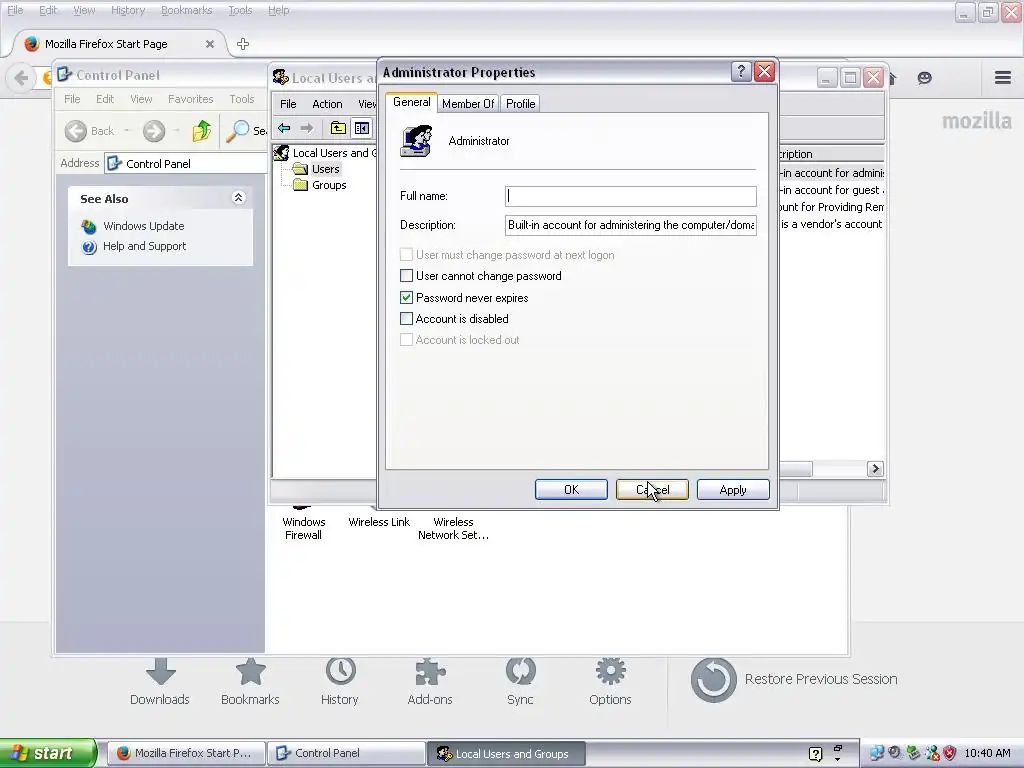This screenshot has height=768, width=1024.
Task: Toggle the show/hide console tree icon
Action: tap(361, 128)
